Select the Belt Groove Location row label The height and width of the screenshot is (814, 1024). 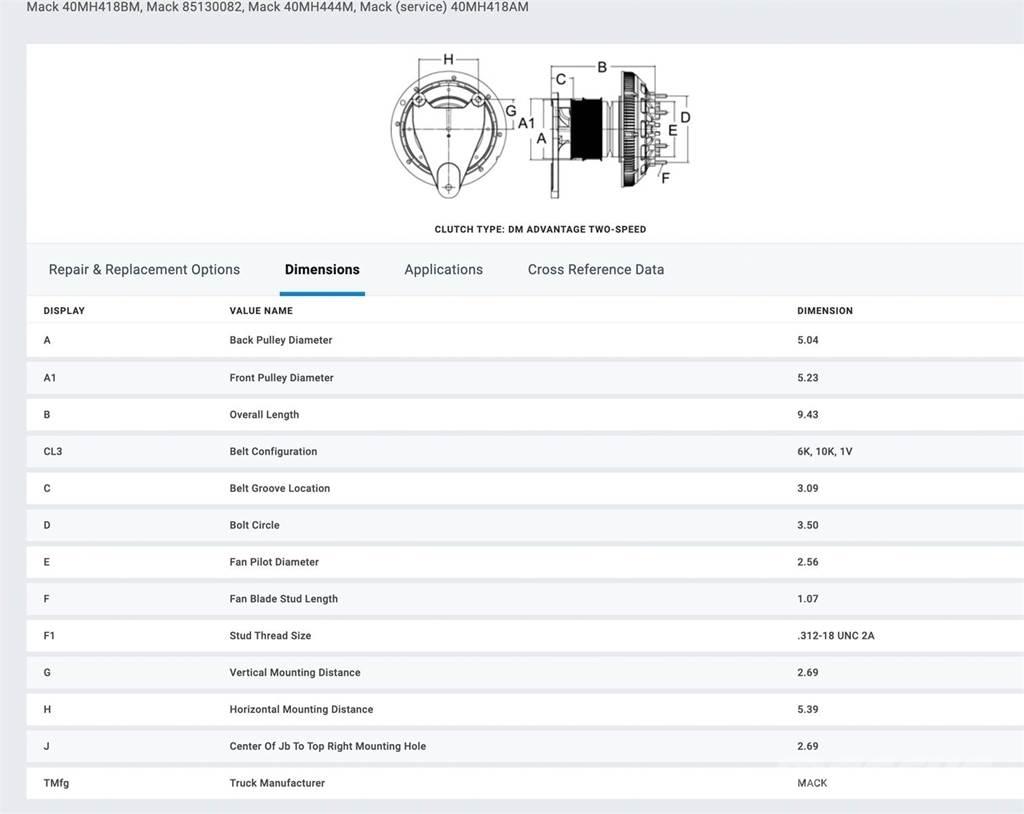(x=279, y=489)
